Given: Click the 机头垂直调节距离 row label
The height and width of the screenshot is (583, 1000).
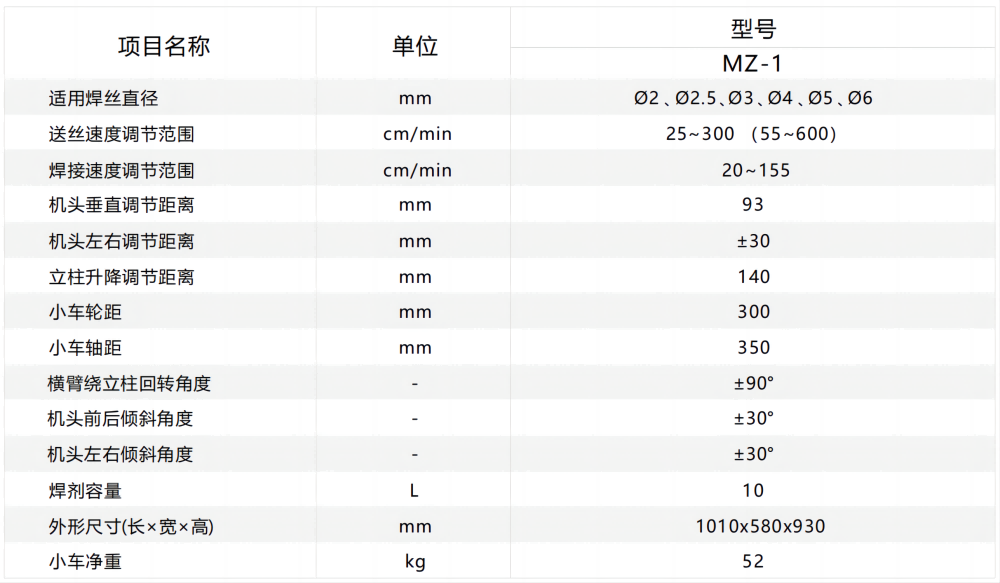Looking at the screenshot, I should [x=121, y=205].
